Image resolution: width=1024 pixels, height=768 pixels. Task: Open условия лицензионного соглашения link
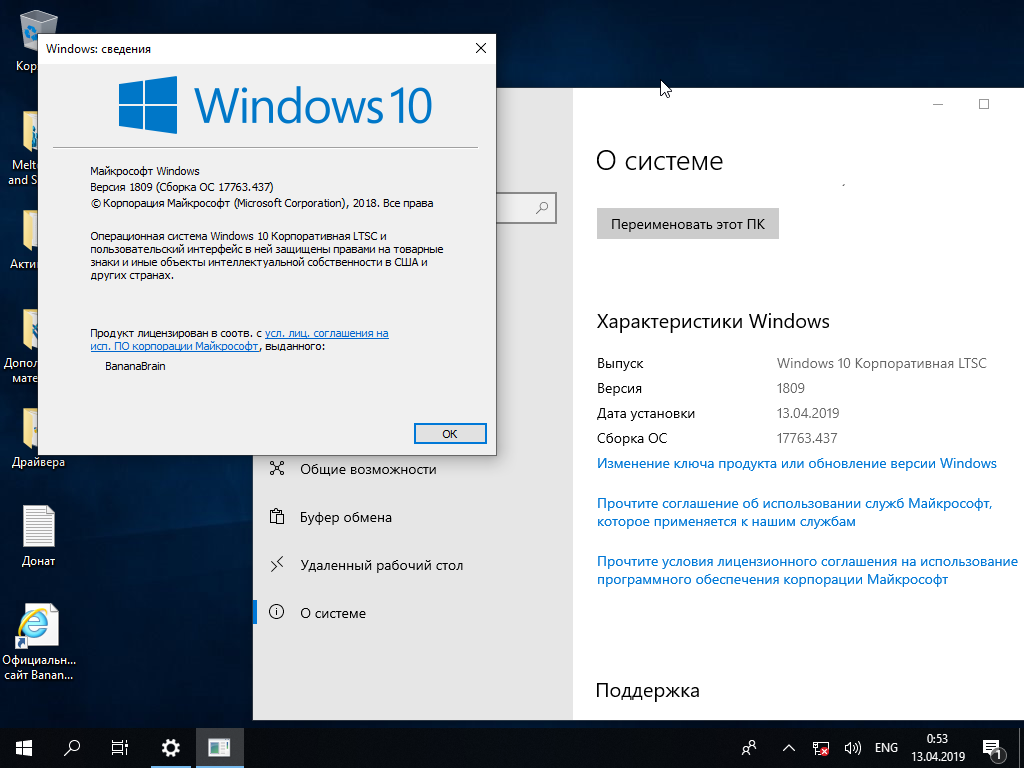[x=807, y=570]
